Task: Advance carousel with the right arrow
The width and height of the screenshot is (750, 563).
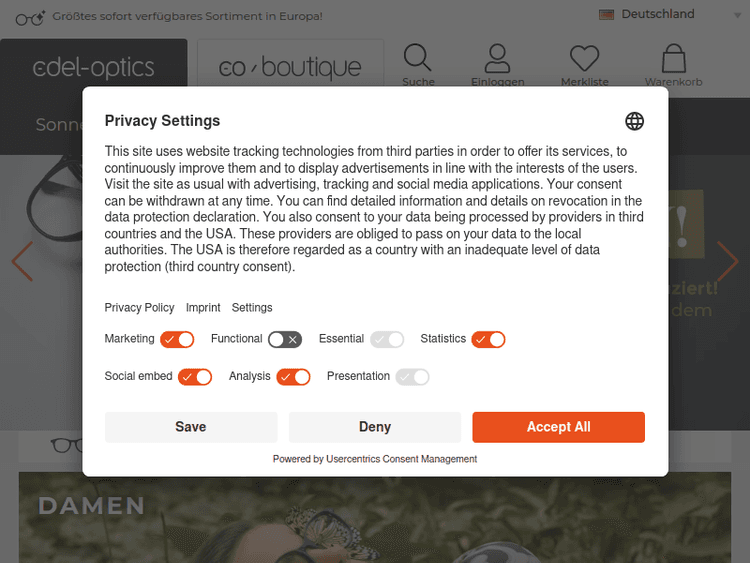Action: [x=727, y=261]
